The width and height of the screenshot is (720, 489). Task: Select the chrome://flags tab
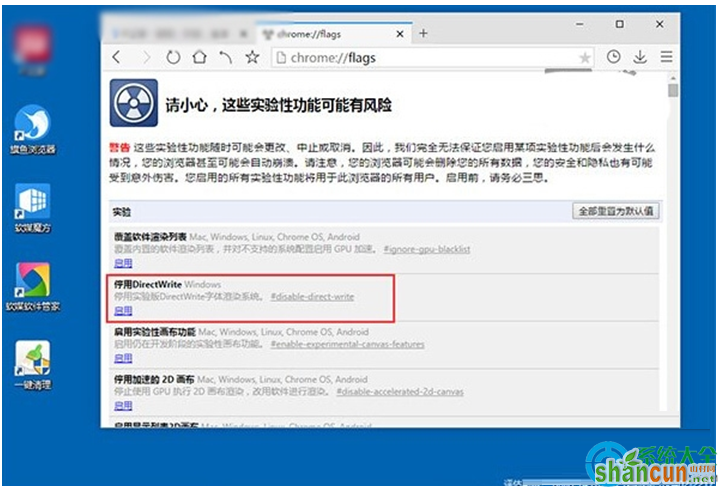tap(333, 34)
